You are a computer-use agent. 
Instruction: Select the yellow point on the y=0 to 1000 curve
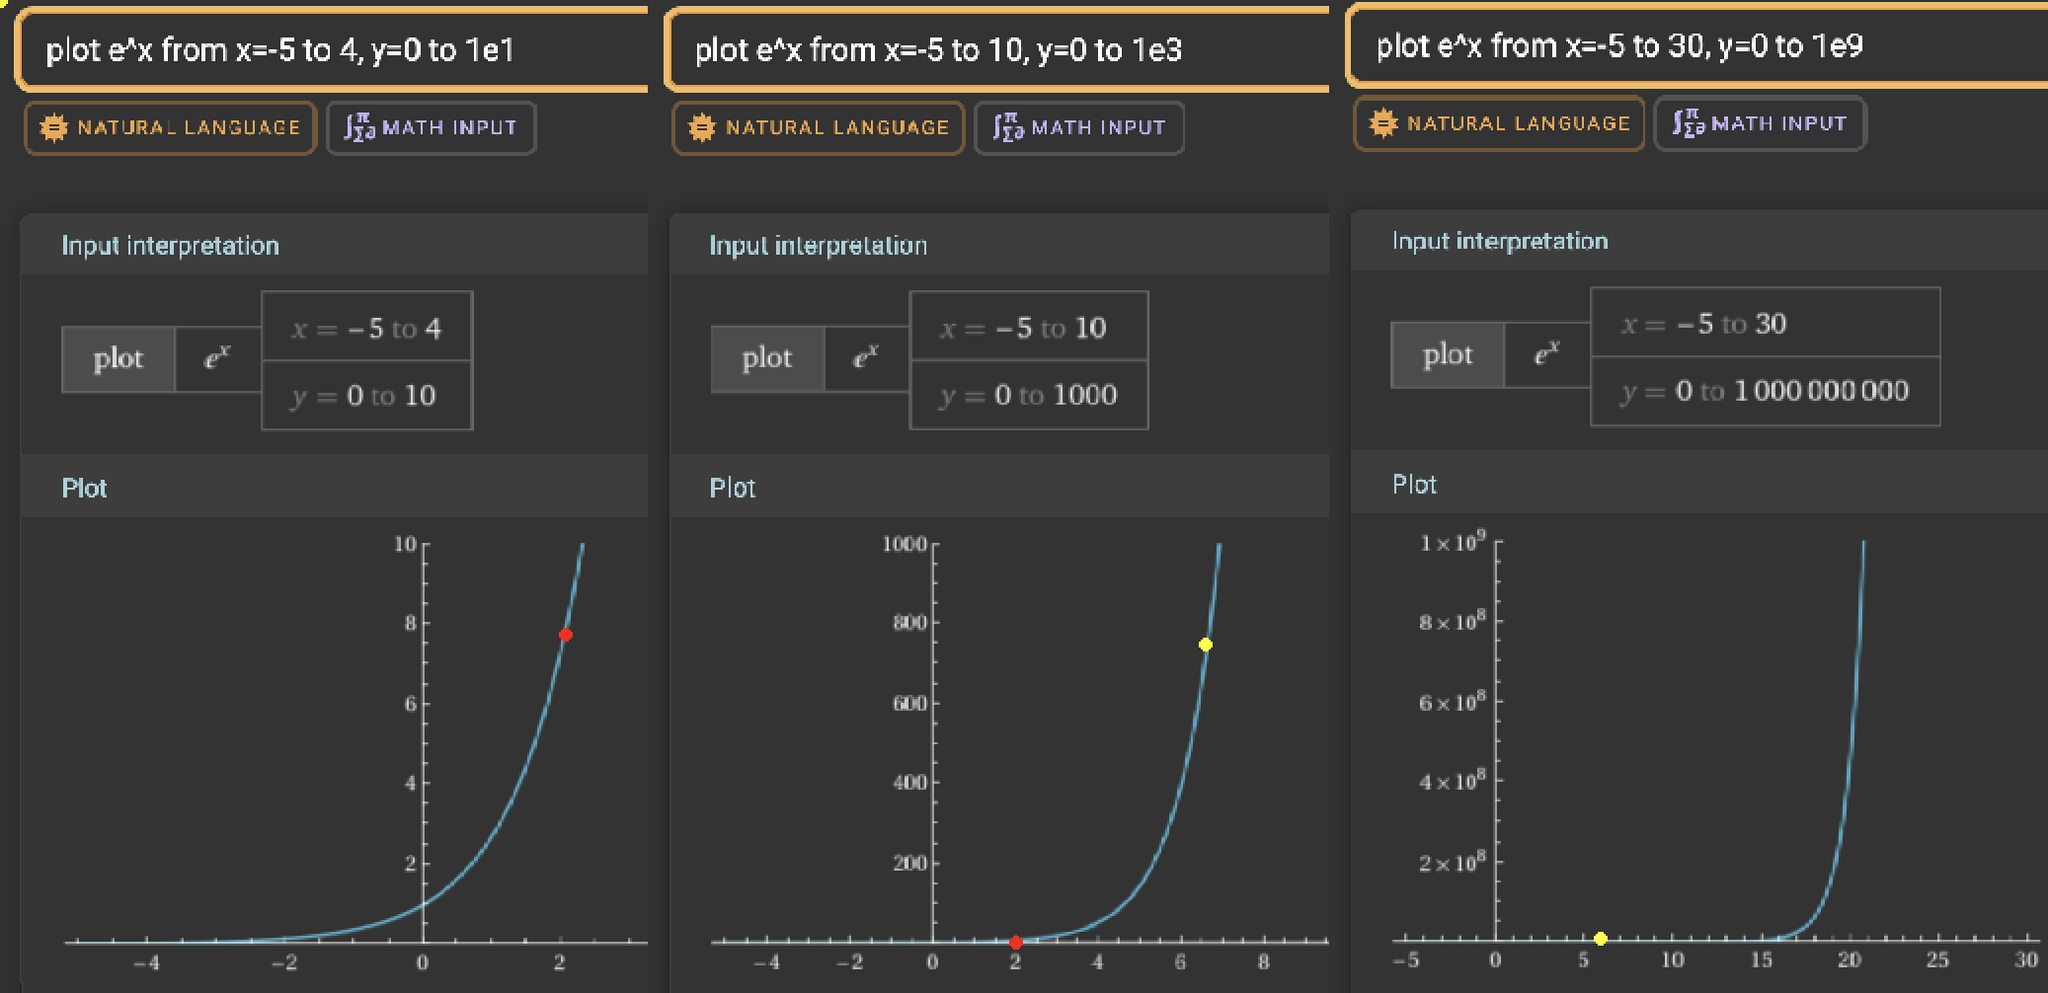click(x=1206, y=645)
